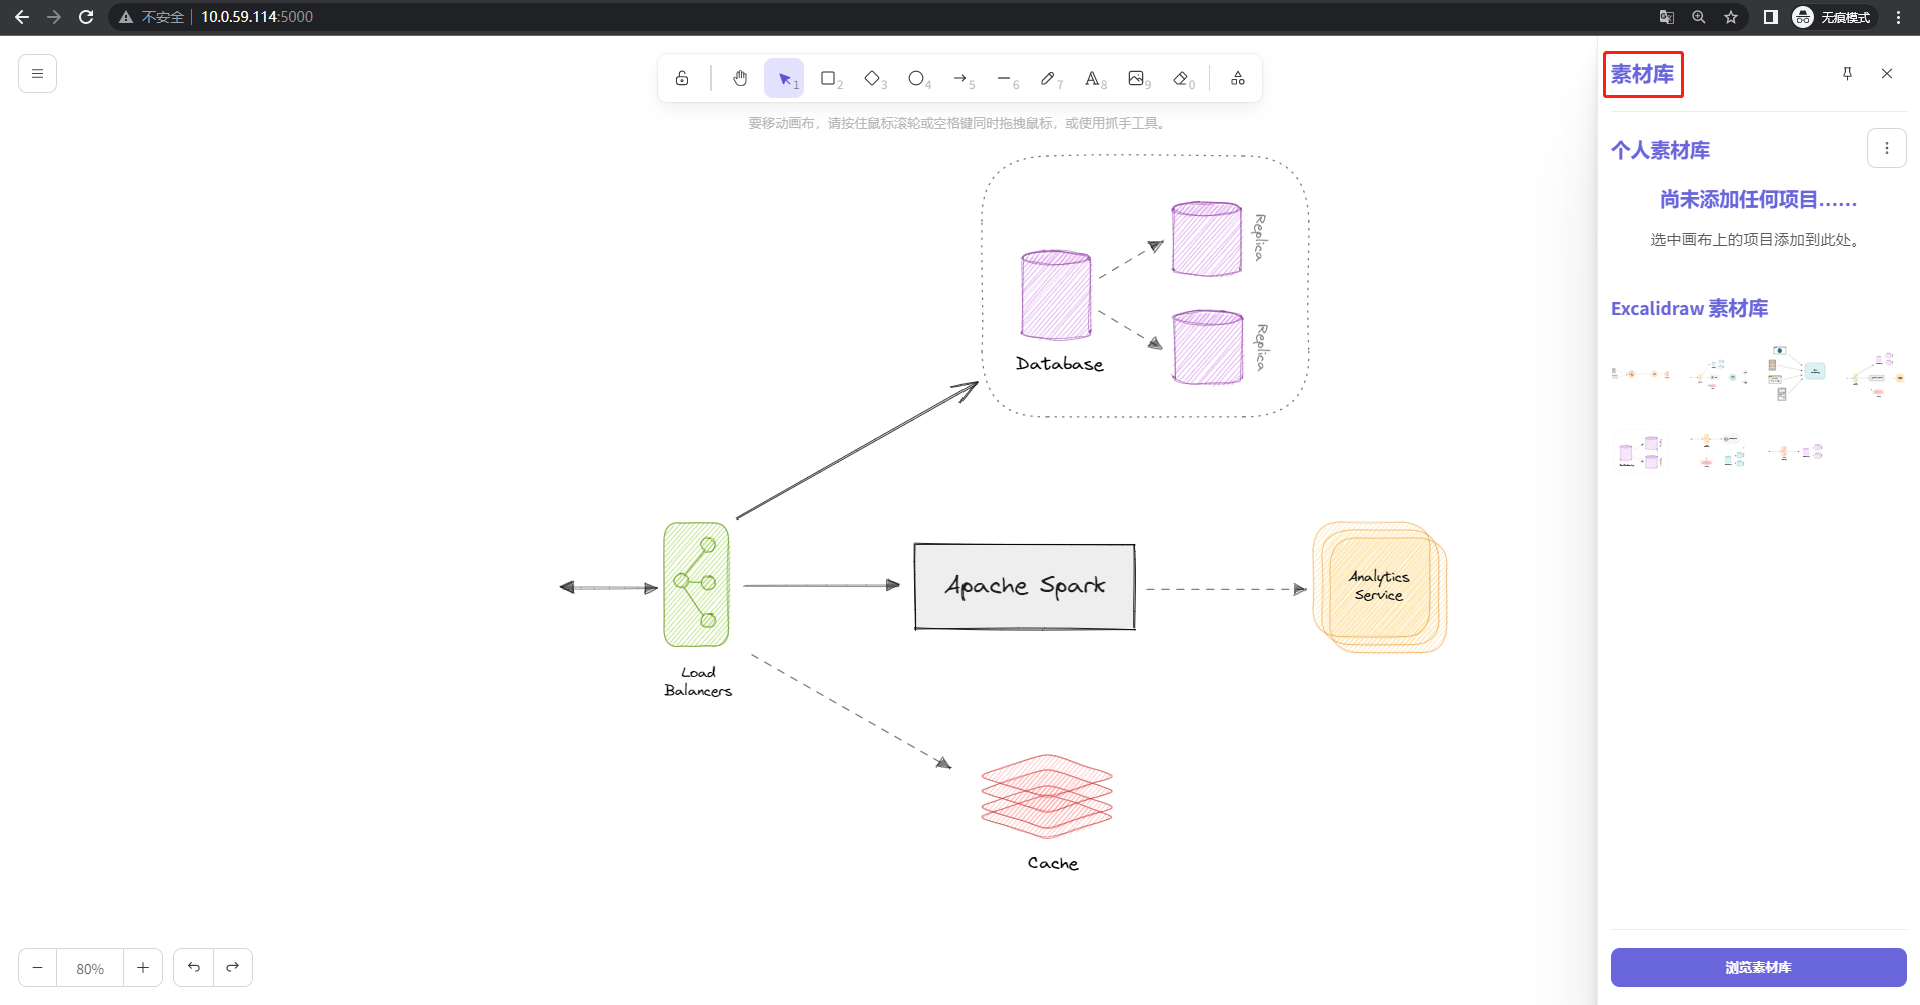The width and height of the screenshot is (1920, 1005).
Task: Click the Database label text
Action: tap(1060, 364)
